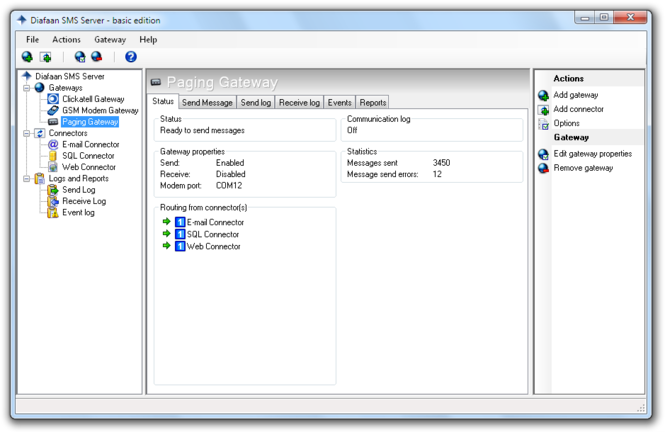The height and width of the screenshot is (432, 665).
Task: Select the Diafaan SMS Server root node
Action: click(70, 76)
